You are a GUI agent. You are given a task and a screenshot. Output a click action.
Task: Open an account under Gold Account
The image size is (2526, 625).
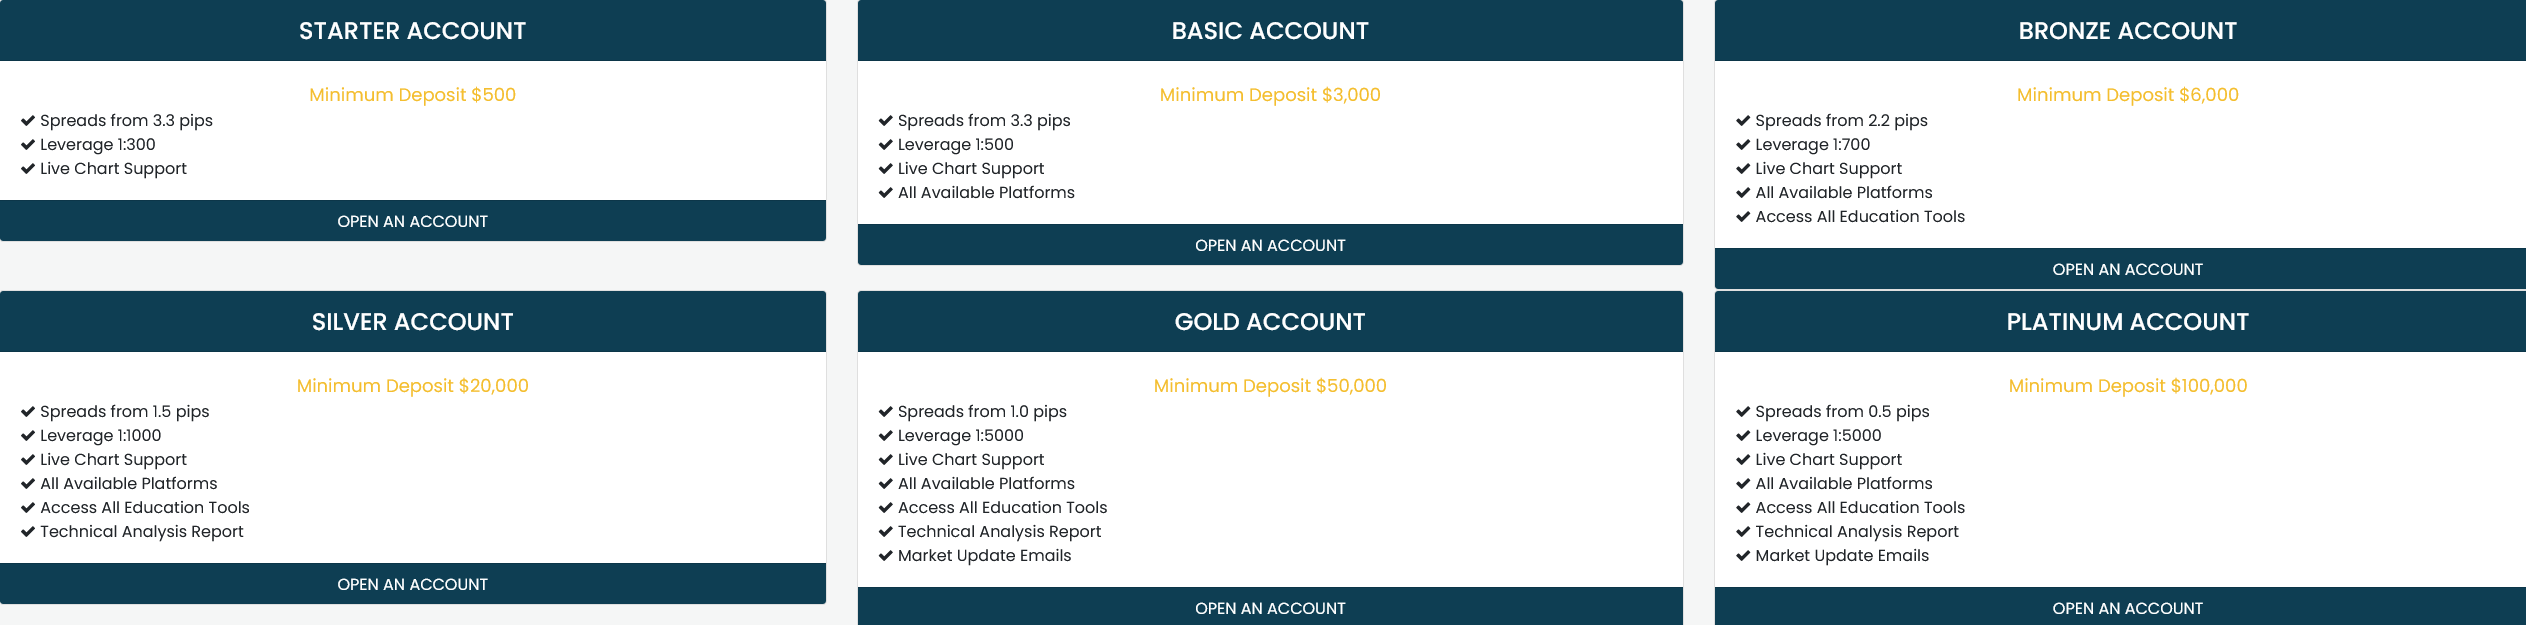pyautogui.click(x=1270, y=607)
